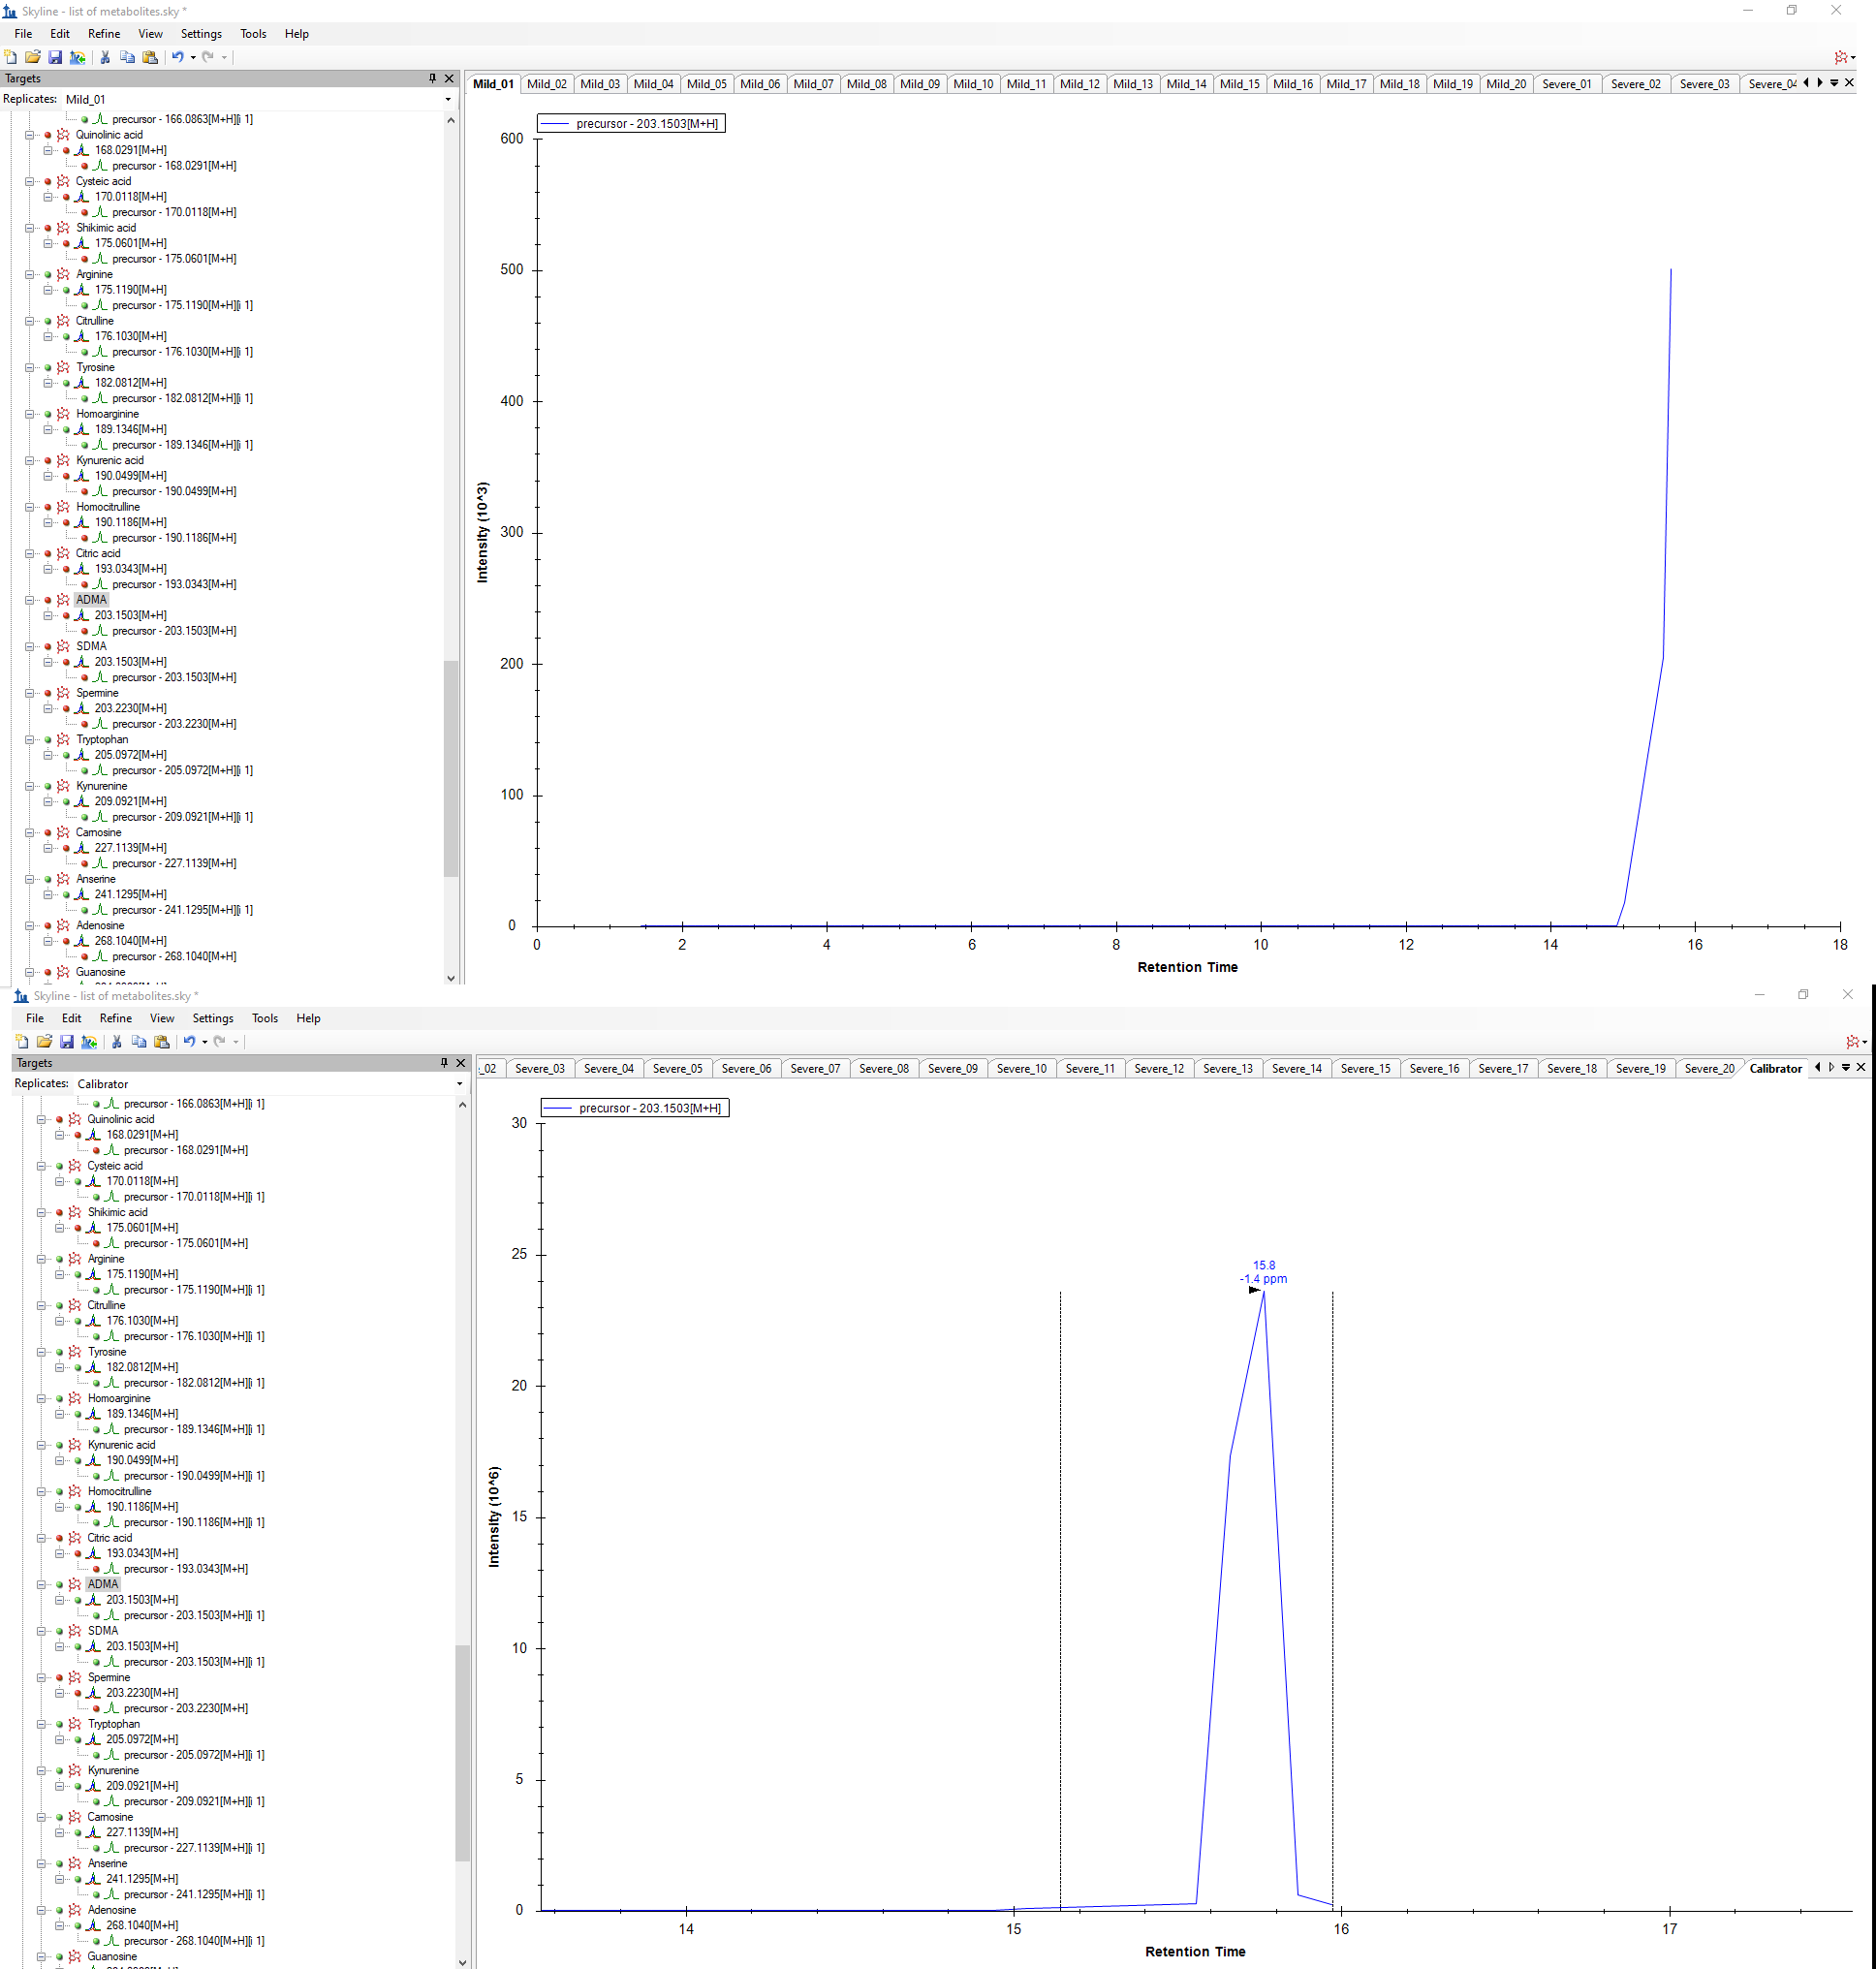This screenshot has height=1969, width=1876.
Task: Select Tryptophan molecule in upper Targets tree
Action: coord(101,740)
